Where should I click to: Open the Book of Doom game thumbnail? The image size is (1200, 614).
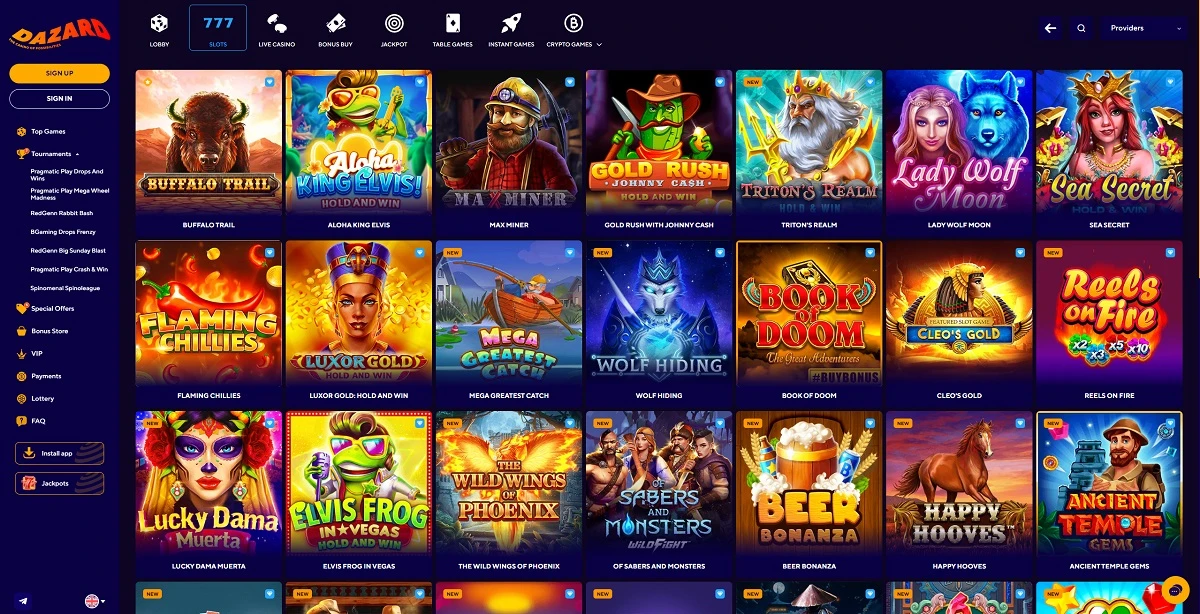810,314
